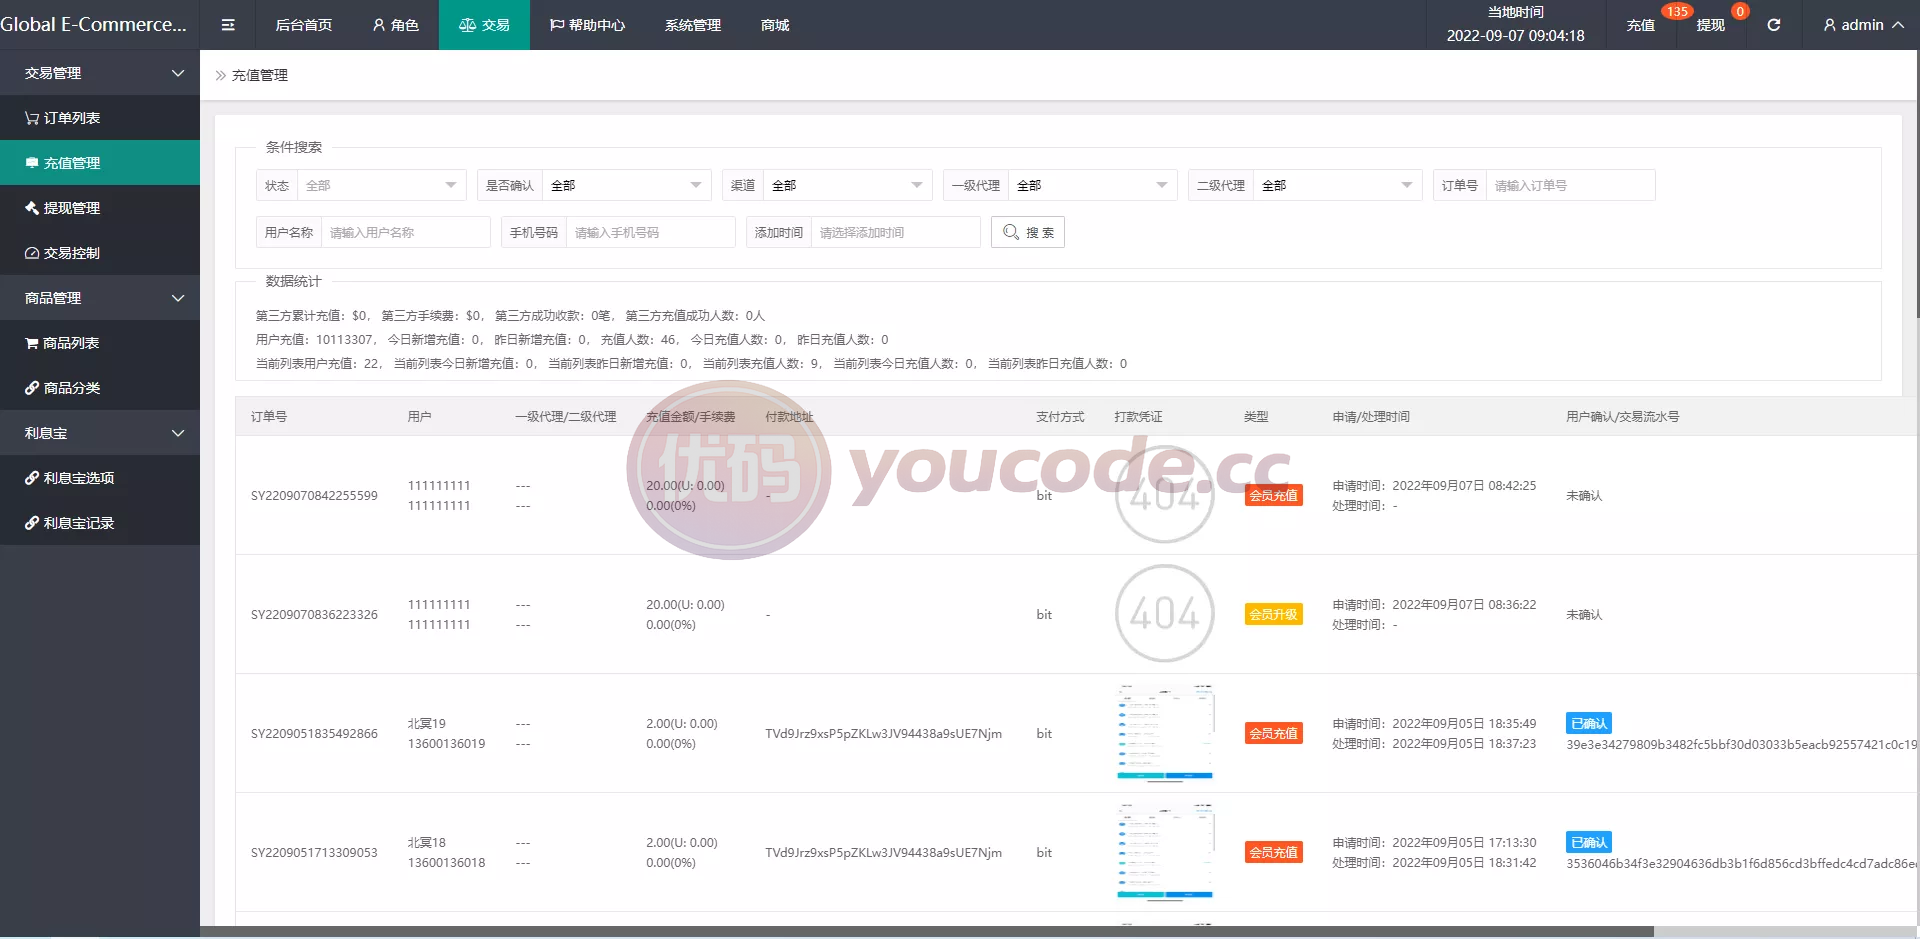Open 利息宝选项 in the sidebar

tap(100, 478)
